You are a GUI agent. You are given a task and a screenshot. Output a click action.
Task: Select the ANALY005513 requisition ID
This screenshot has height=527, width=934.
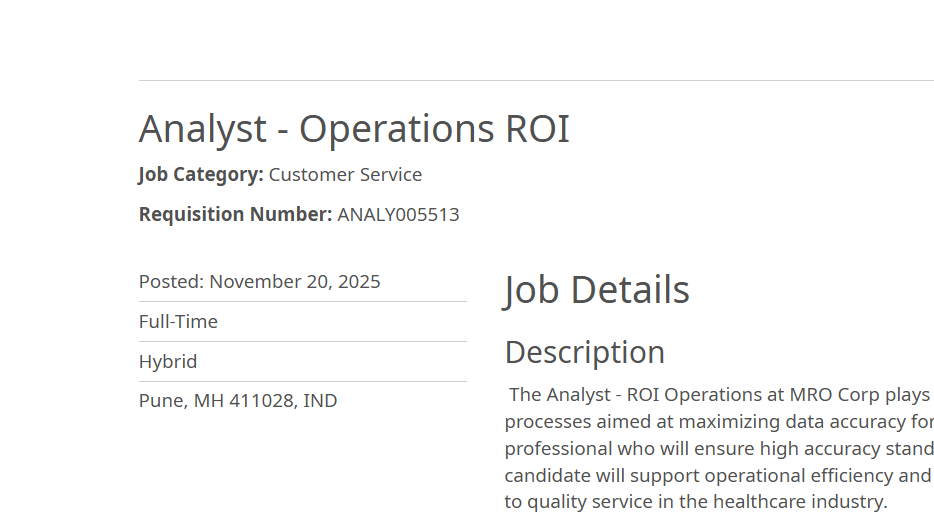click(398, 215)
